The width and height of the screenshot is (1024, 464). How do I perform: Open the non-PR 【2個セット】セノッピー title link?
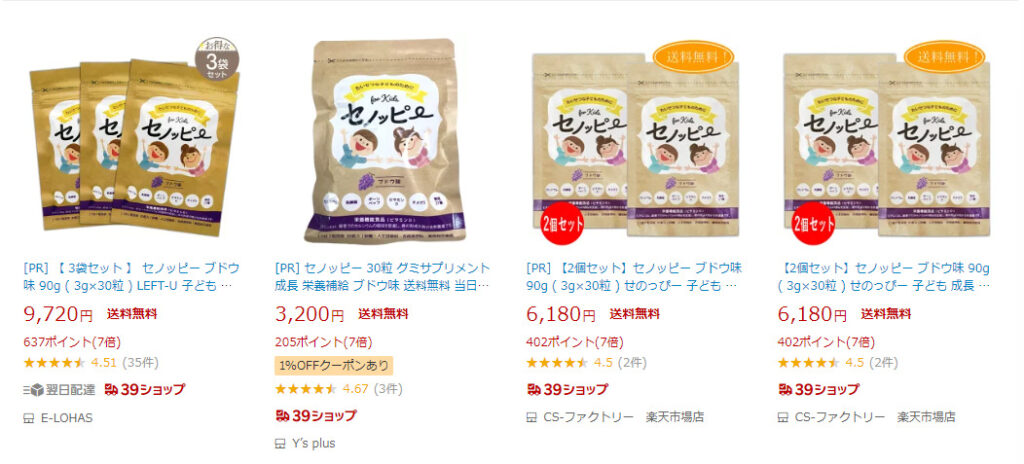pos(885,277)
